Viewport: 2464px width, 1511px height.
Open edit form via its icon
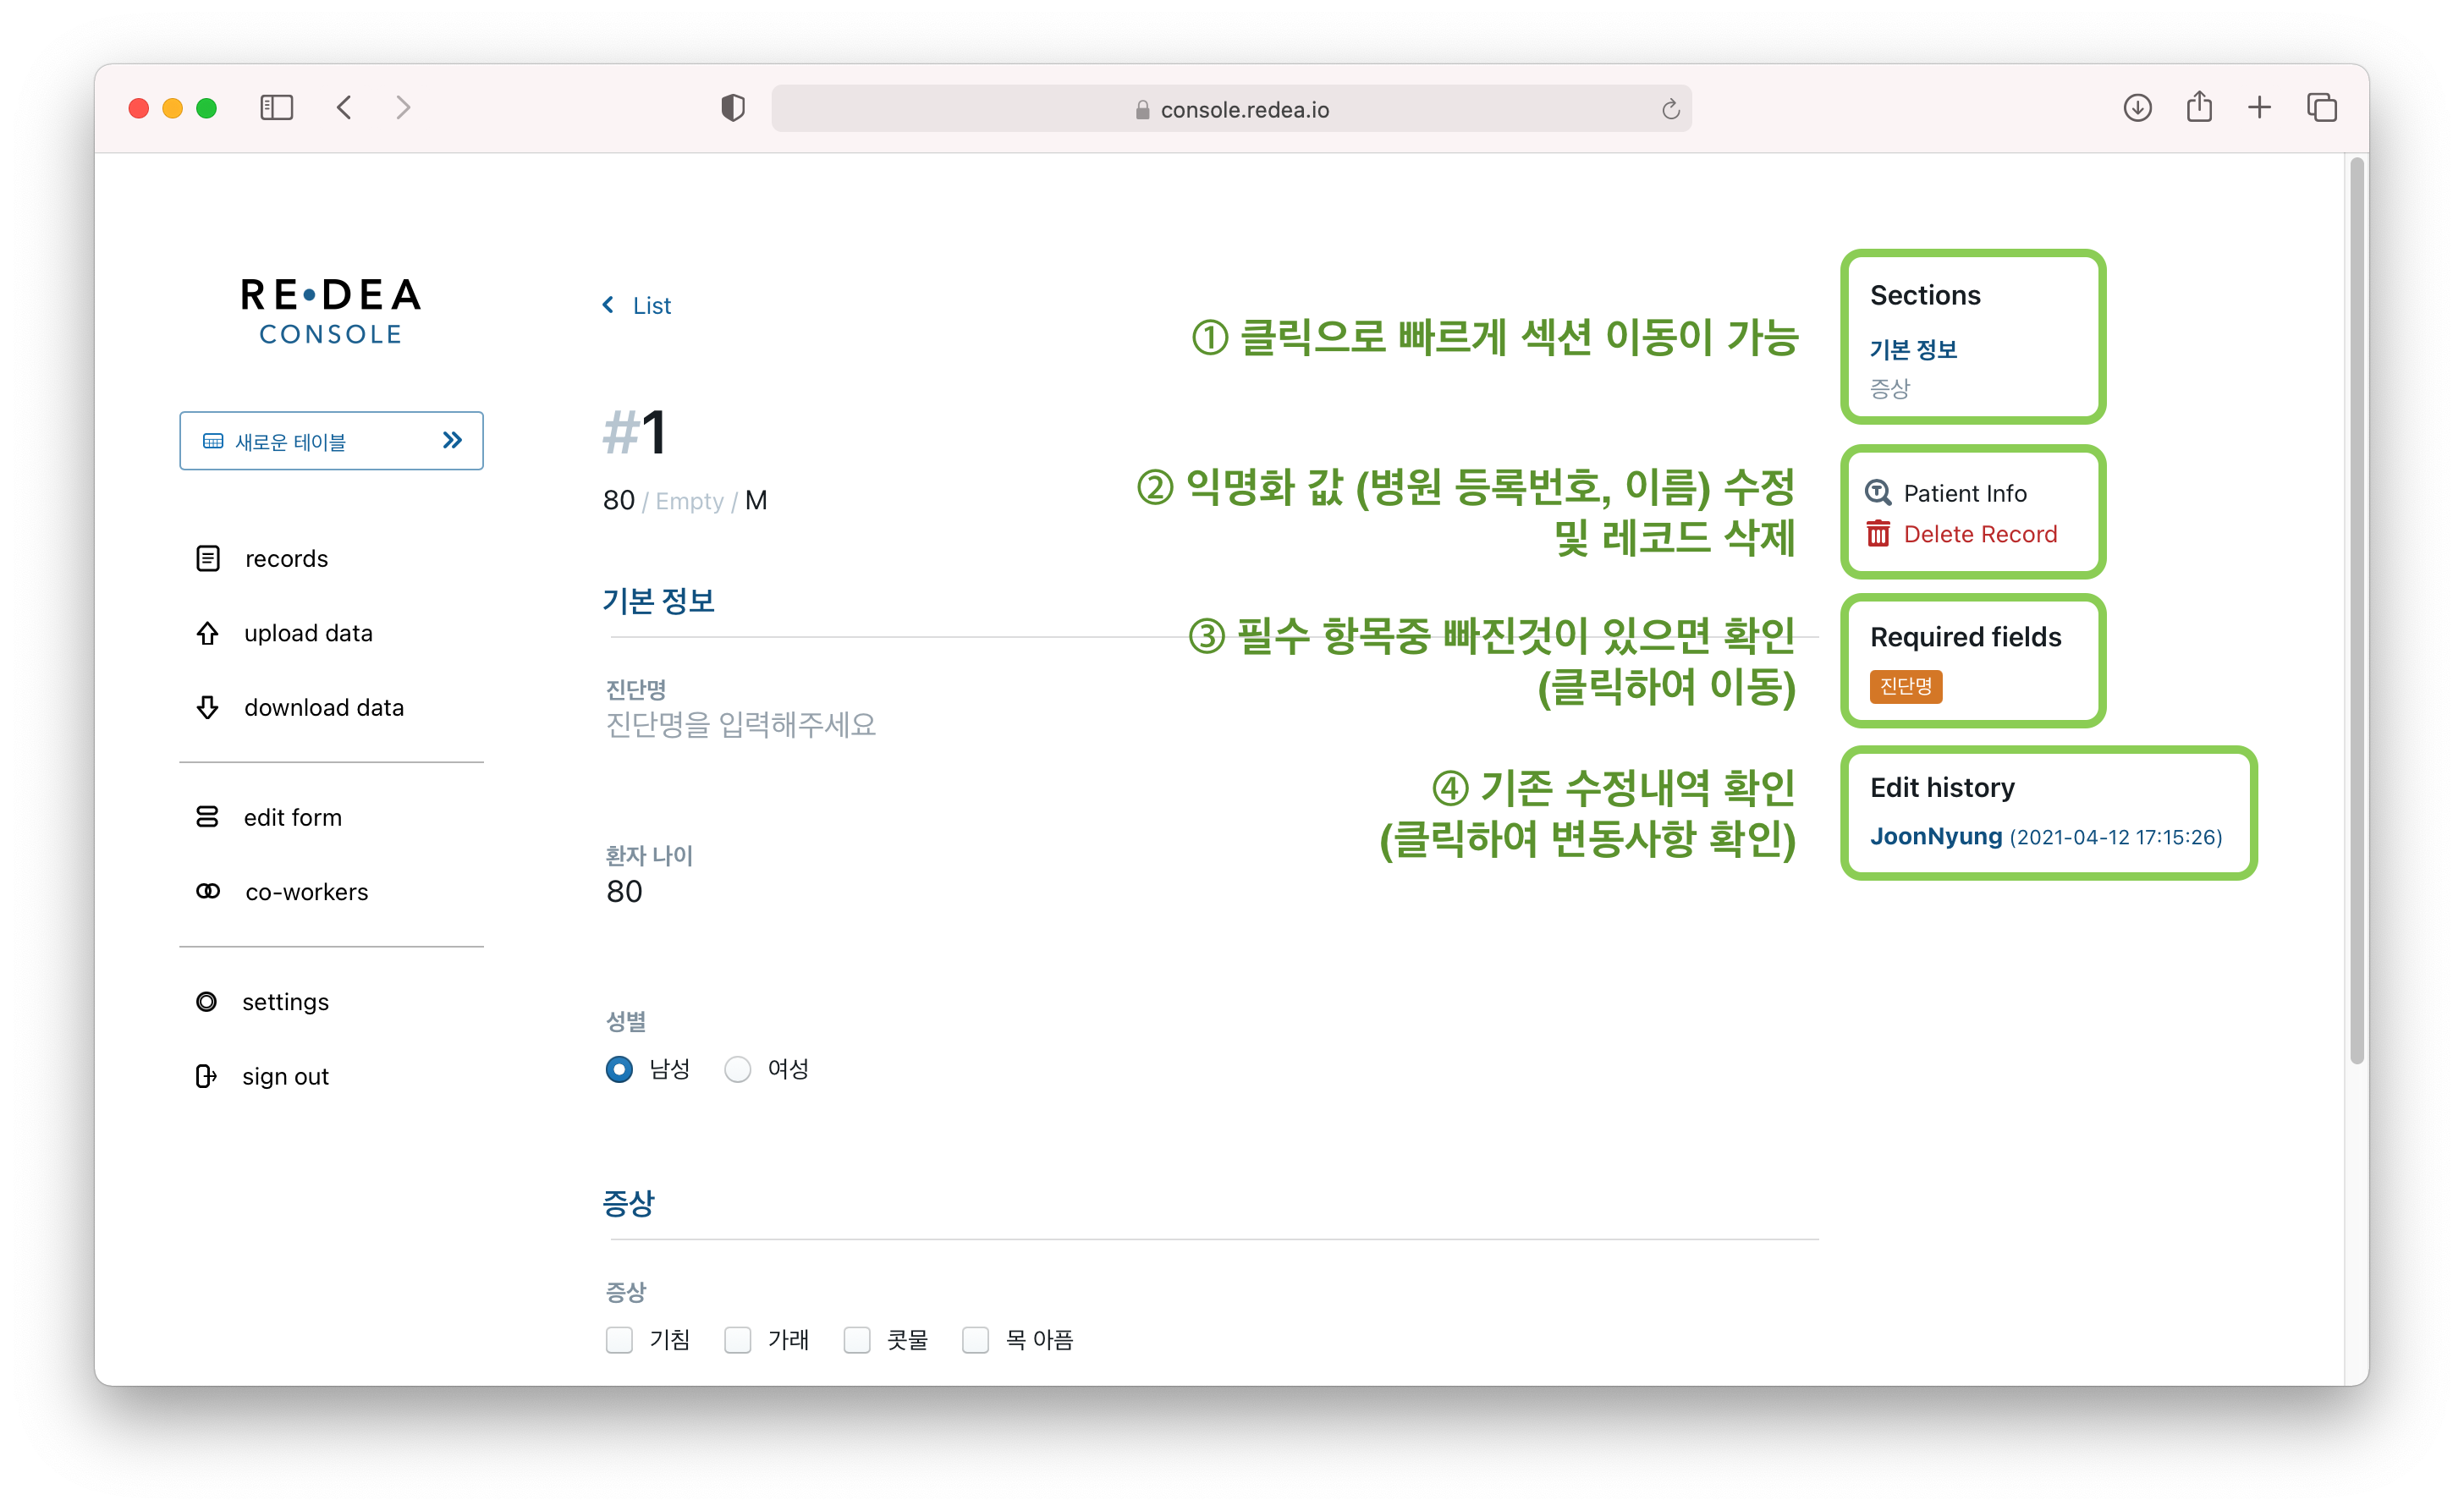coord(207,817)
